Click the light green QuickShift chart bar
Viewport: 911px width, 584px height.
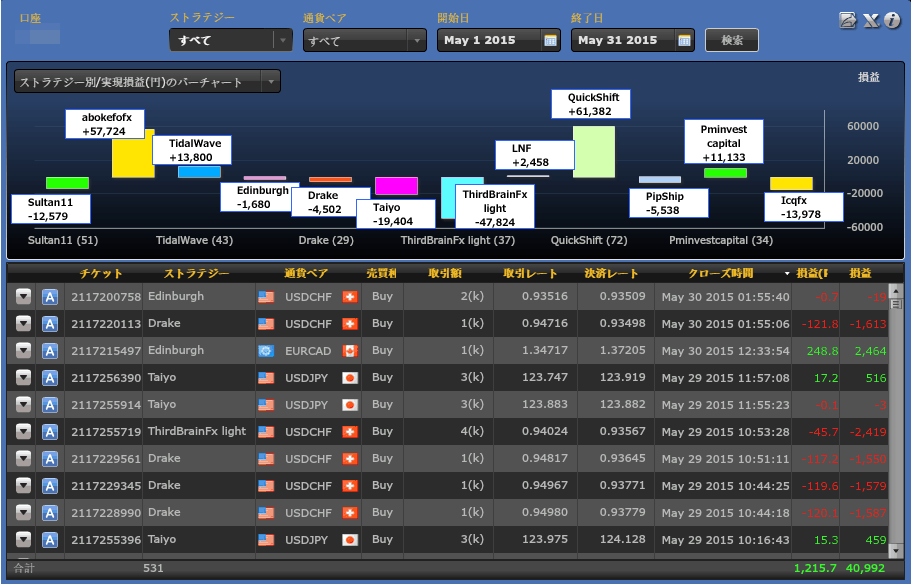(594, 152)
